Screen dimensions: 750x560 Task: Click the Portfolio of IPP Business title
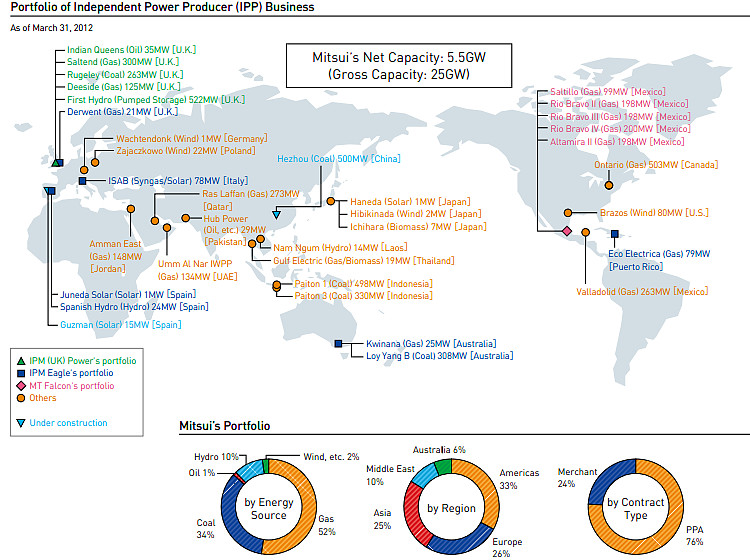163,7
